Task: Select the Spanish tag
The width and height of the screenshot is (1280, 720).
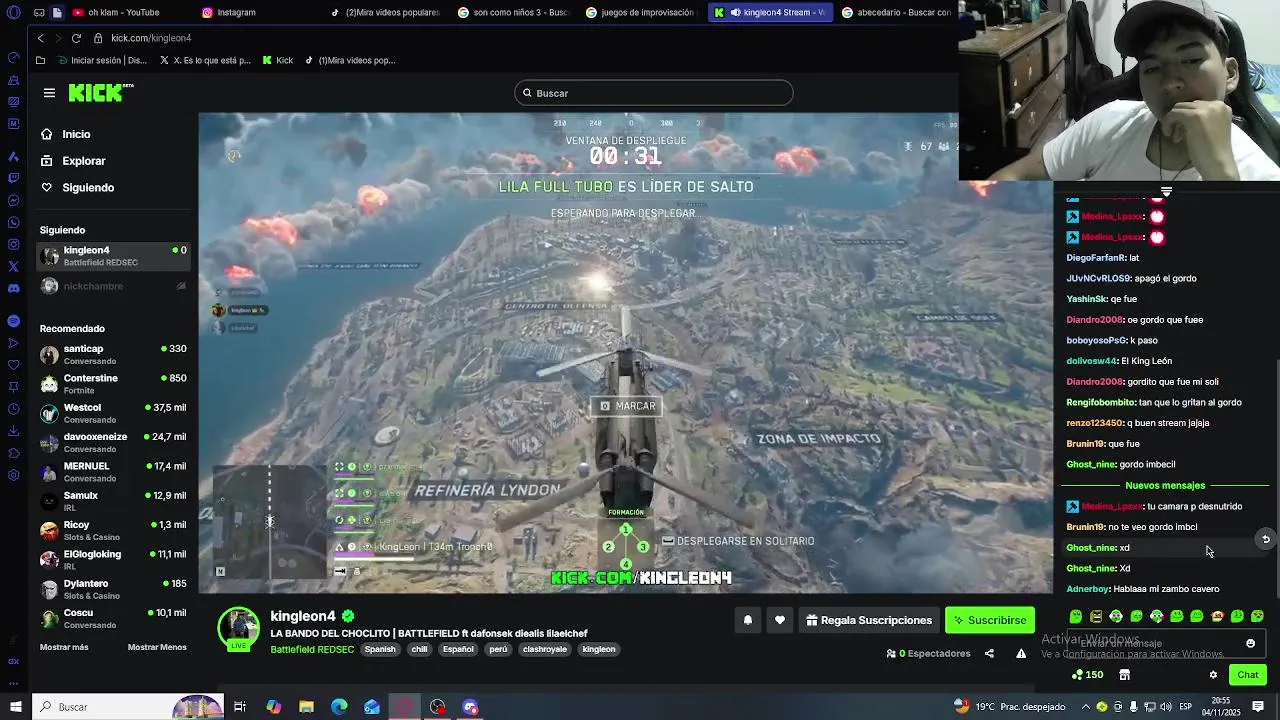Action: (380, 649)
